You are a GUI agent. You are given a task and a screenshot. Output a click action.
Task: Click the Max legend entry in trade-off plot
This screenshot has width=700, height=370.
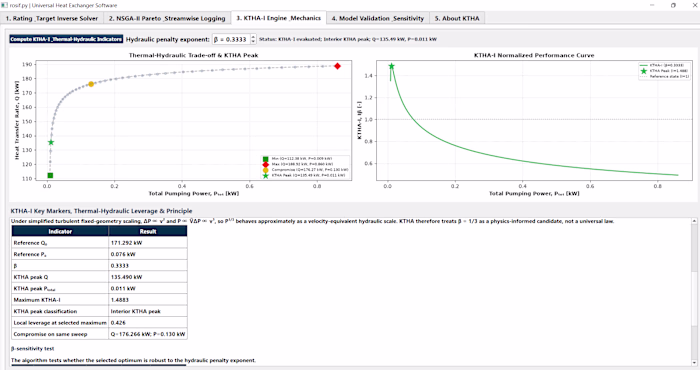[297, 164]
